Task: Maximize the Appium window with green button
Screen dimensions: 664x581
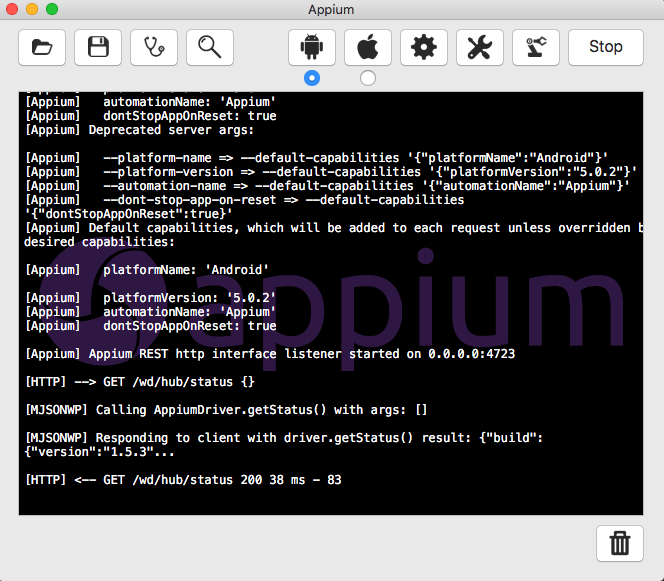Action: point(52,9)
